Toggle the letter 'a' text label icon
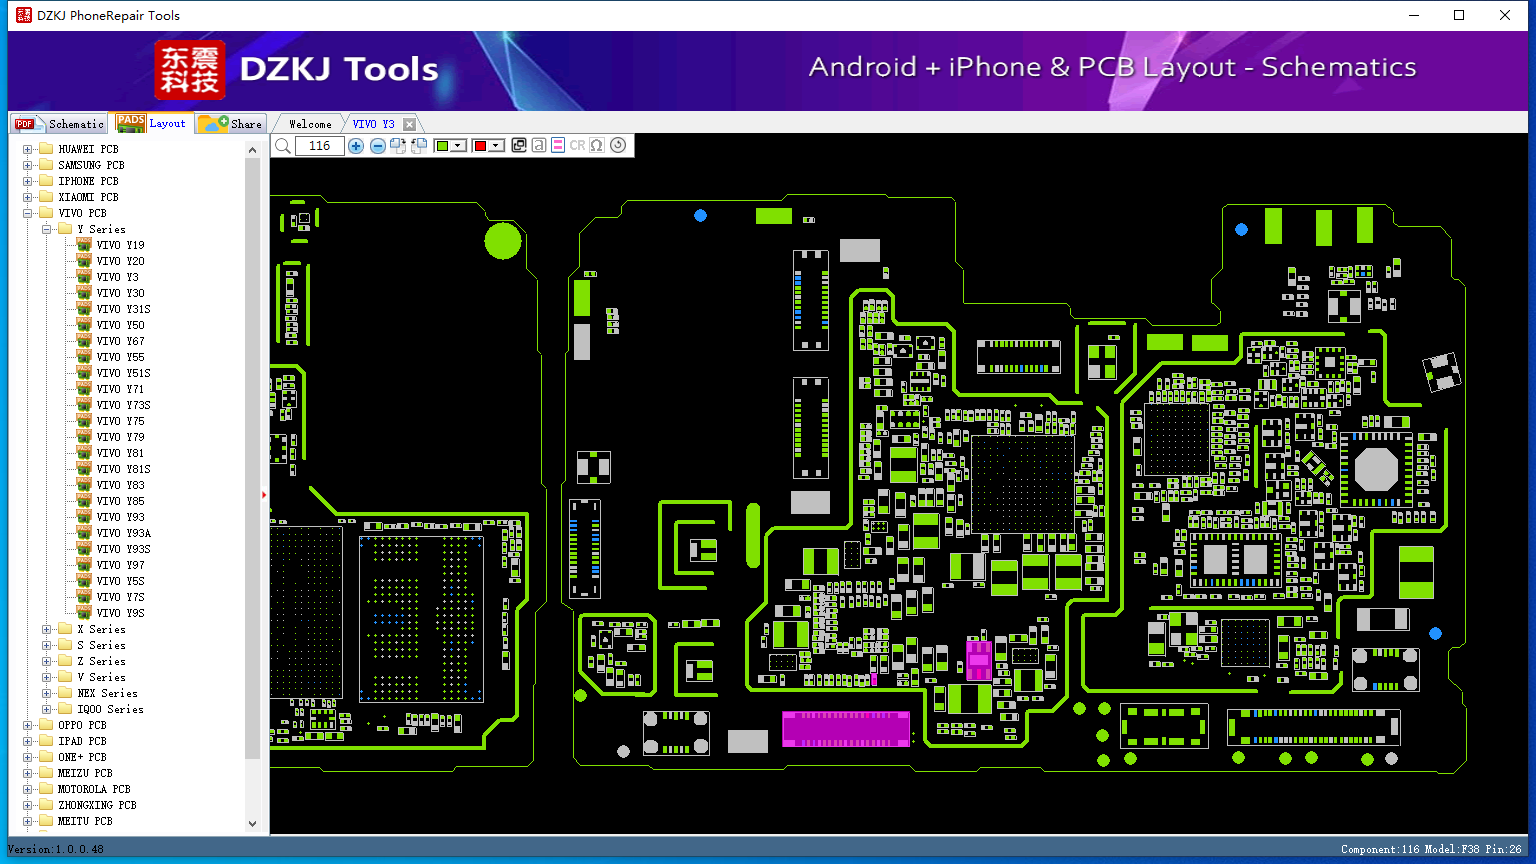The height and width of the screenshot is (864, 1536). (539, 146)
